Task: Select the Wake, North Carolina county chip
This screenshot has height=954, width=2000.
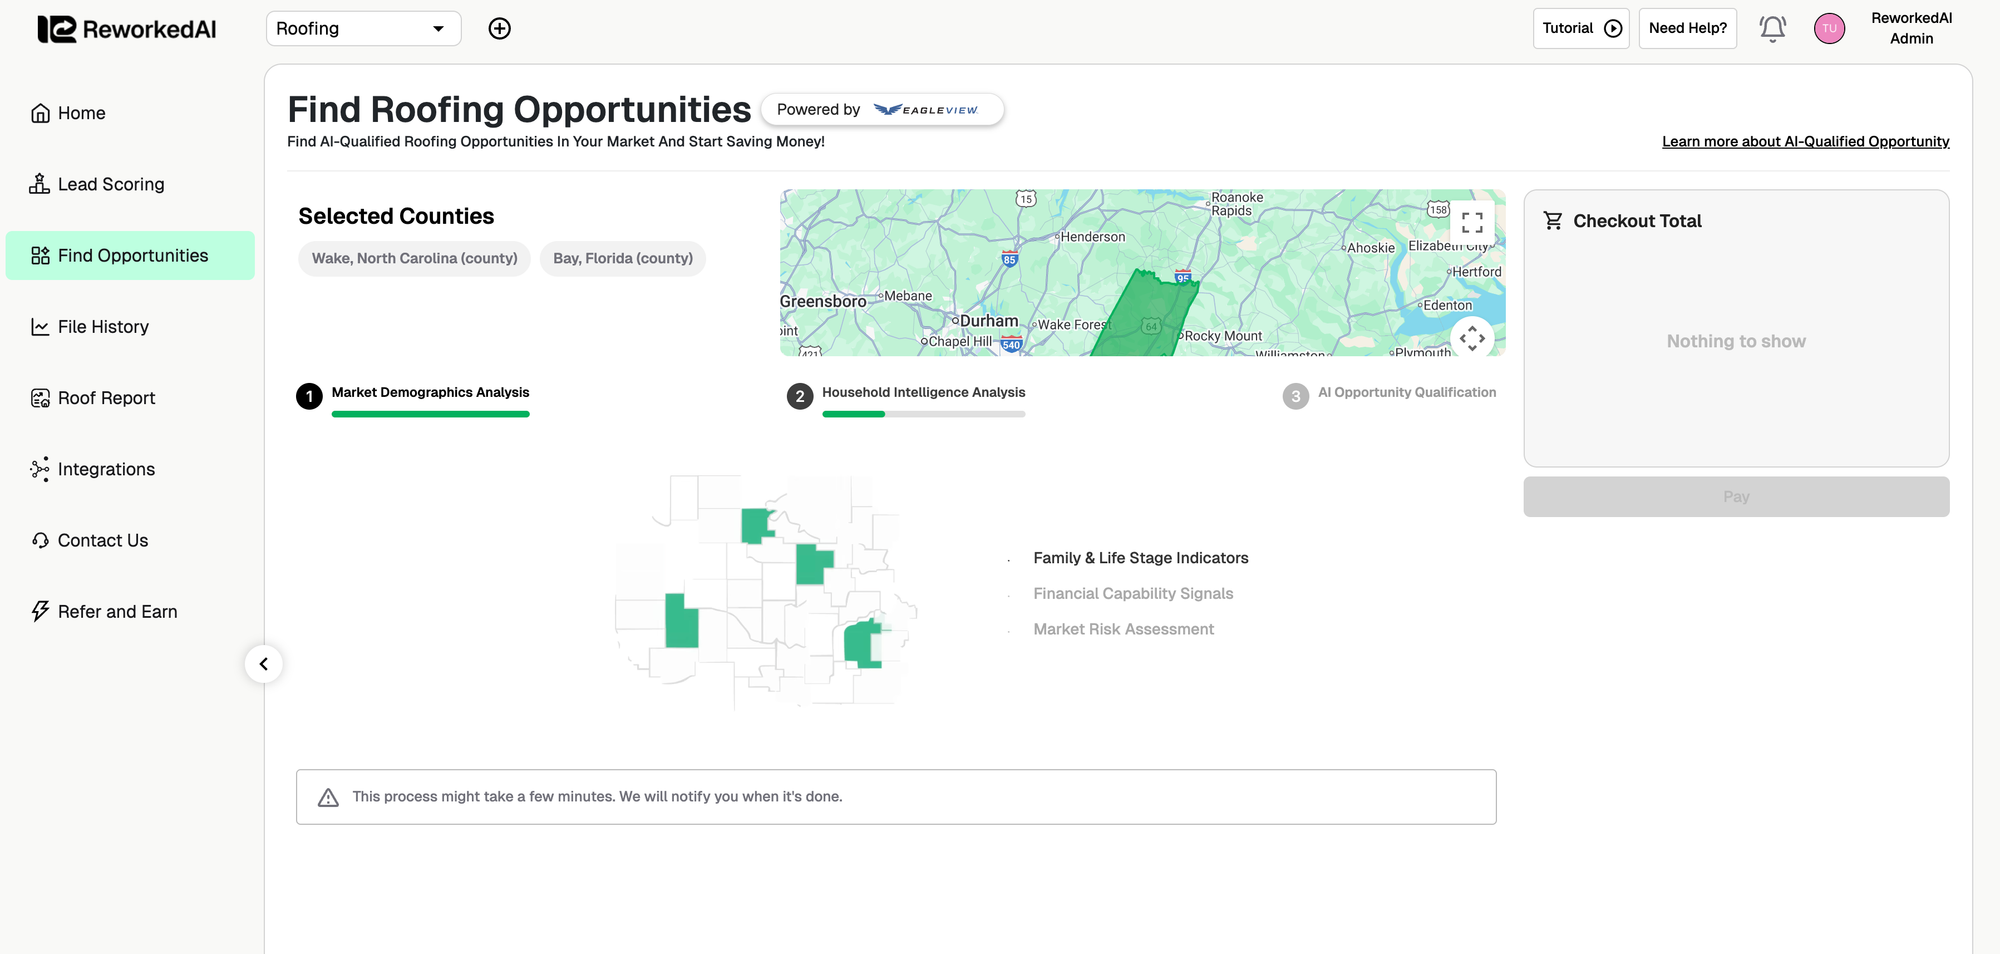Action: (x=414, y=258)
